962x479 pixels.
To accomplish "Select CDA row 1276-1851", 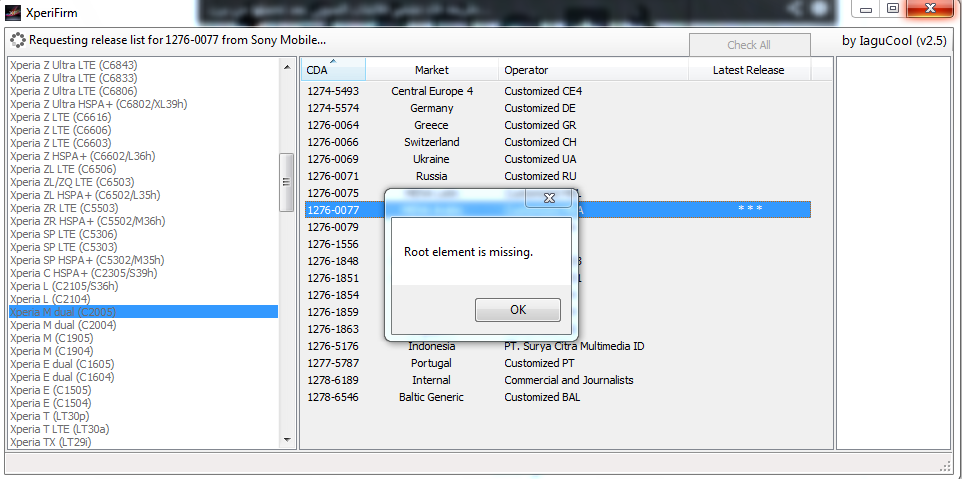I will pos(558,278).
